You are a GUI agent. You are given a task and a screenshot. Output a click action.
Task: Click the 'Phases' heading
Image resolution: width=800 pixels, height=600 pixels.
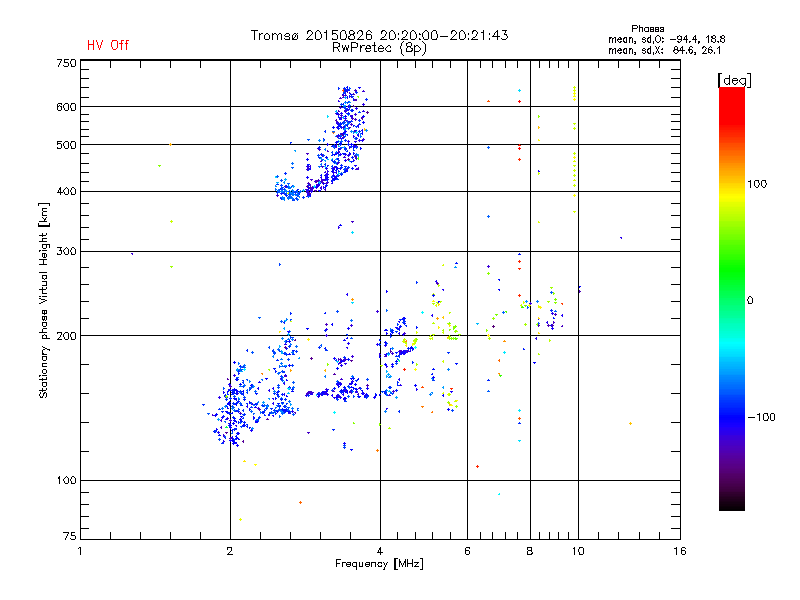(647, 29)
